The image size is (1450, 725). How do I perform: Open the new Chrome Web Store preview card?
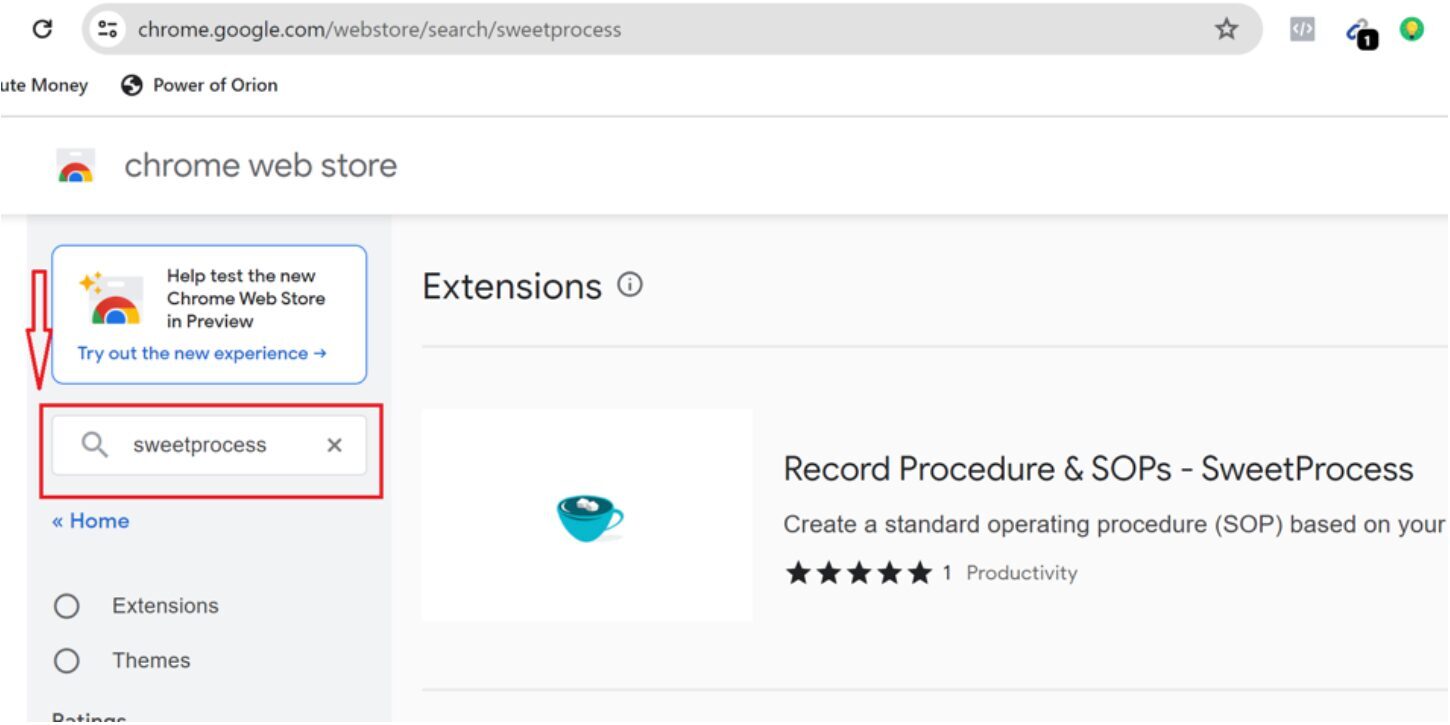click(209, 314)
